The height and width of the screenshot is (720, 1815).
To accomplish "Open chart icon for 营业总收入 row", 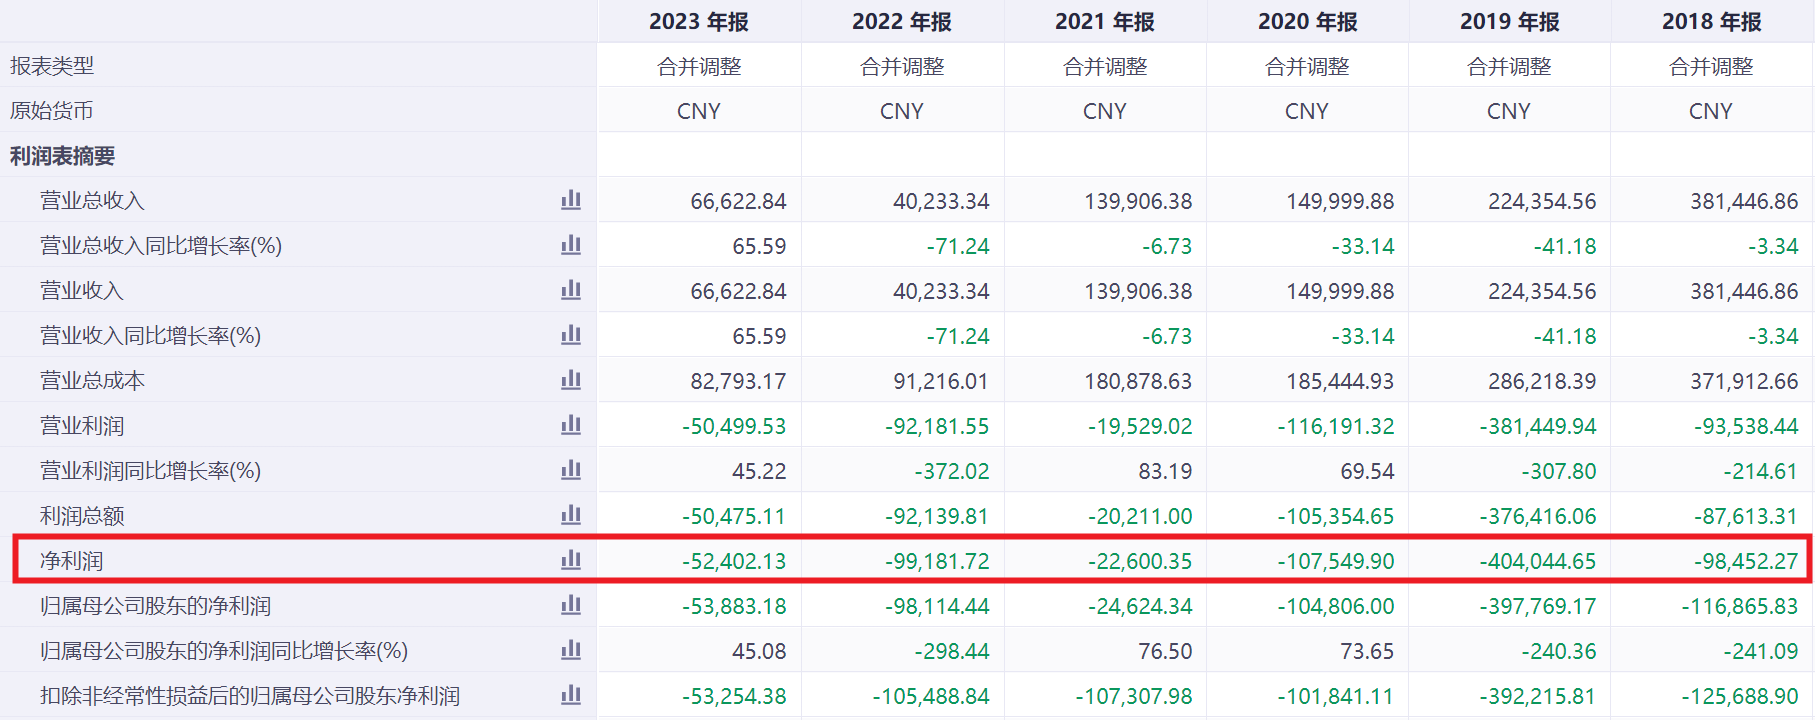I will (x=571, y=200).
